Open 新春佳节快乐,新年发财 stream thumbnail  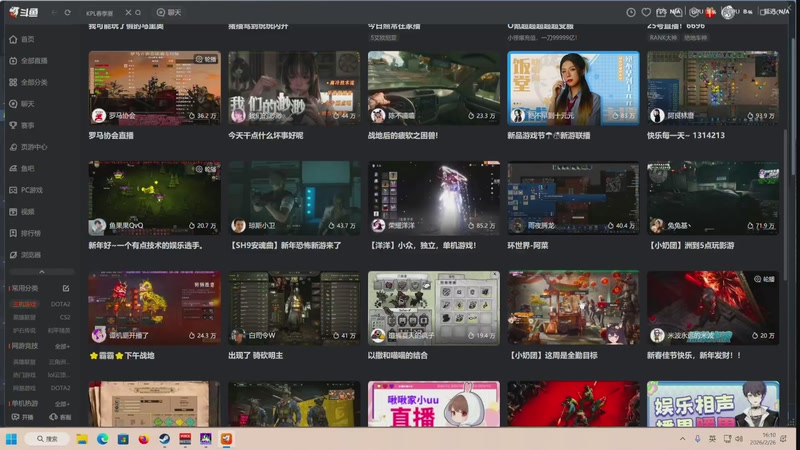click(x=713, y=308)
